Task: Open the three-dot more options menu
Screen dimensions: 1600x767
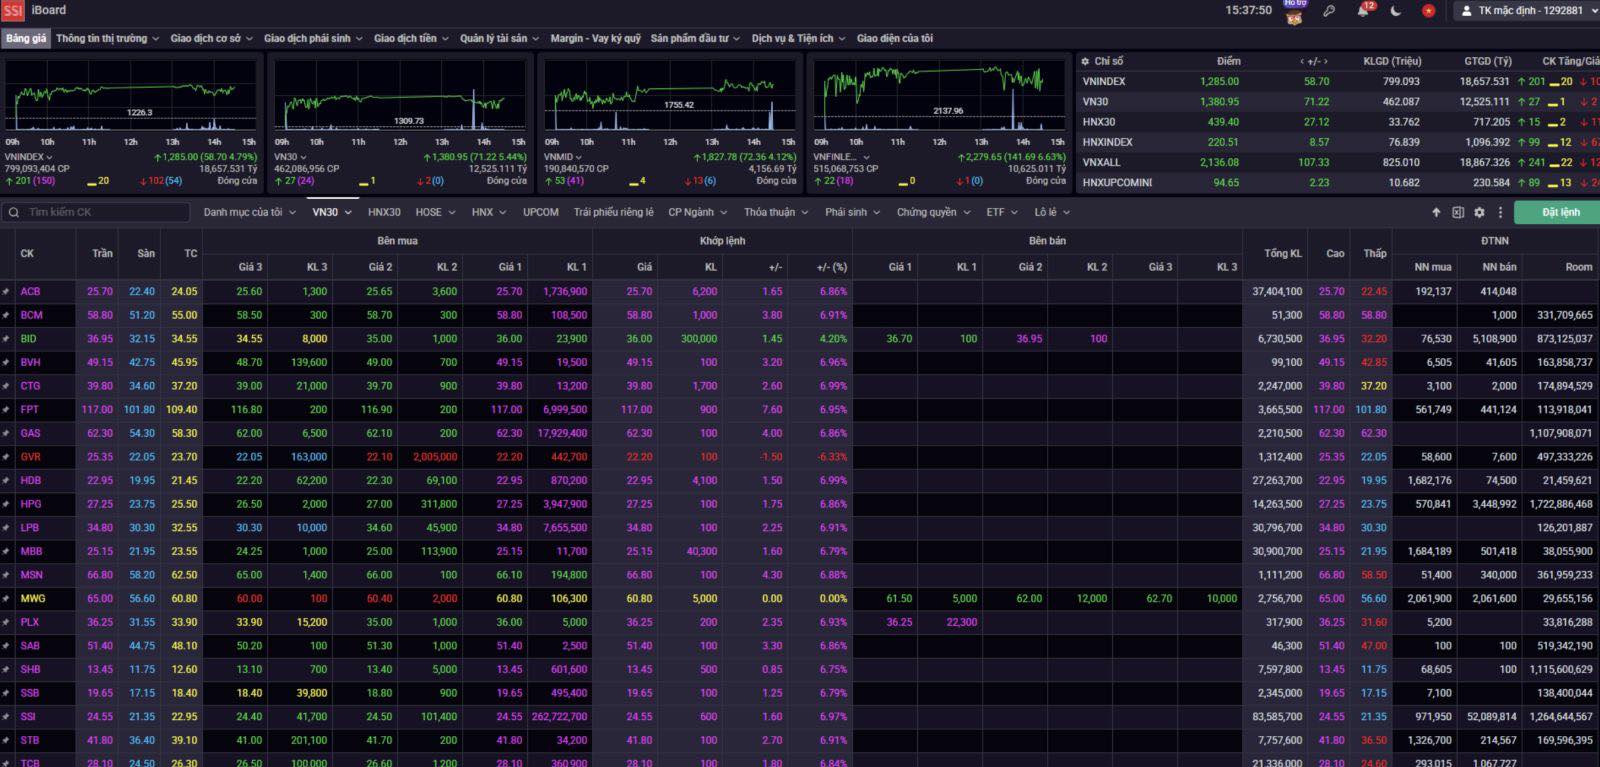Action: click(1499, 212)
